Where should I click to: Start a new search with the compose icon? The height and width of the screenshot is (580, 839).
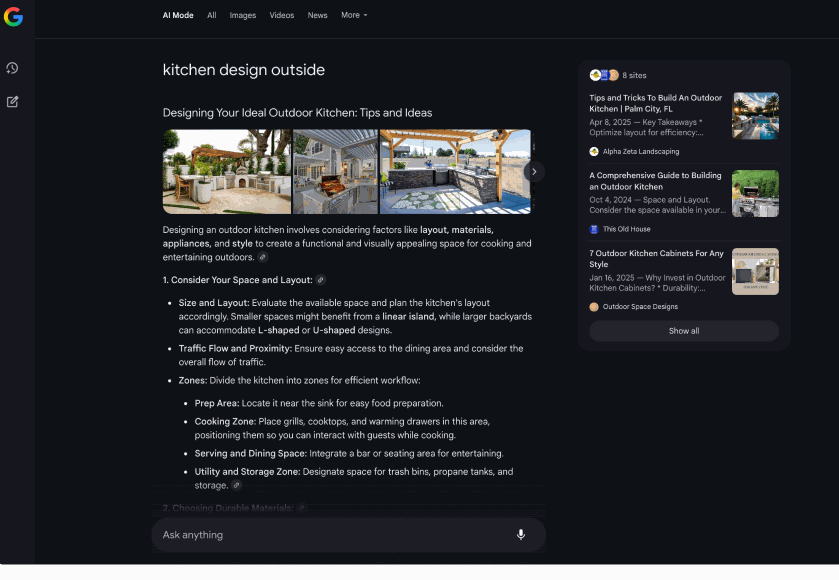point(13,100)
